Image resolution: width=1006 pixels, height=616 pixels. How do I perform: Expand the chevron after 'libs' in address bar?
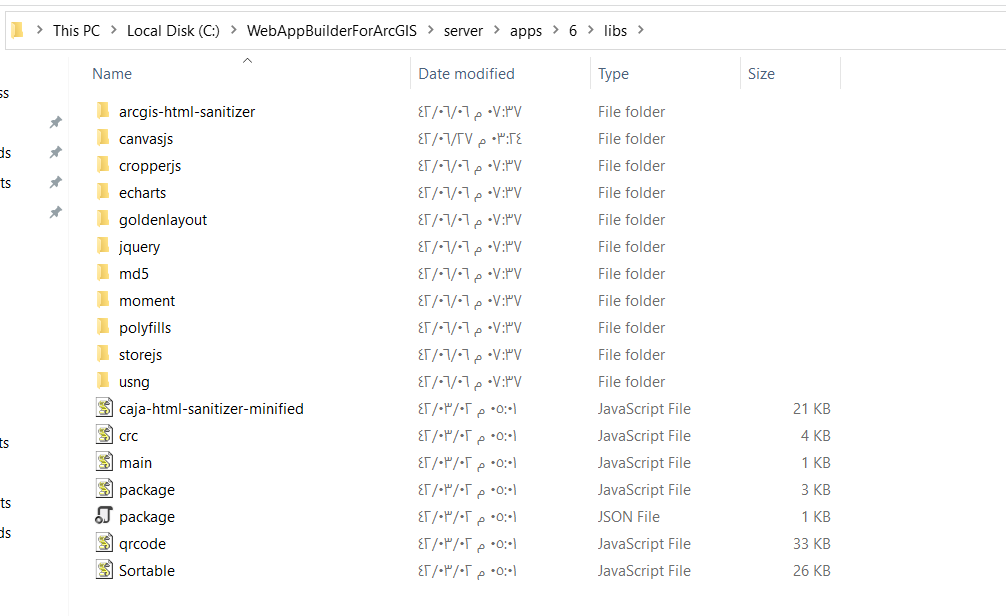pos(641,30)
